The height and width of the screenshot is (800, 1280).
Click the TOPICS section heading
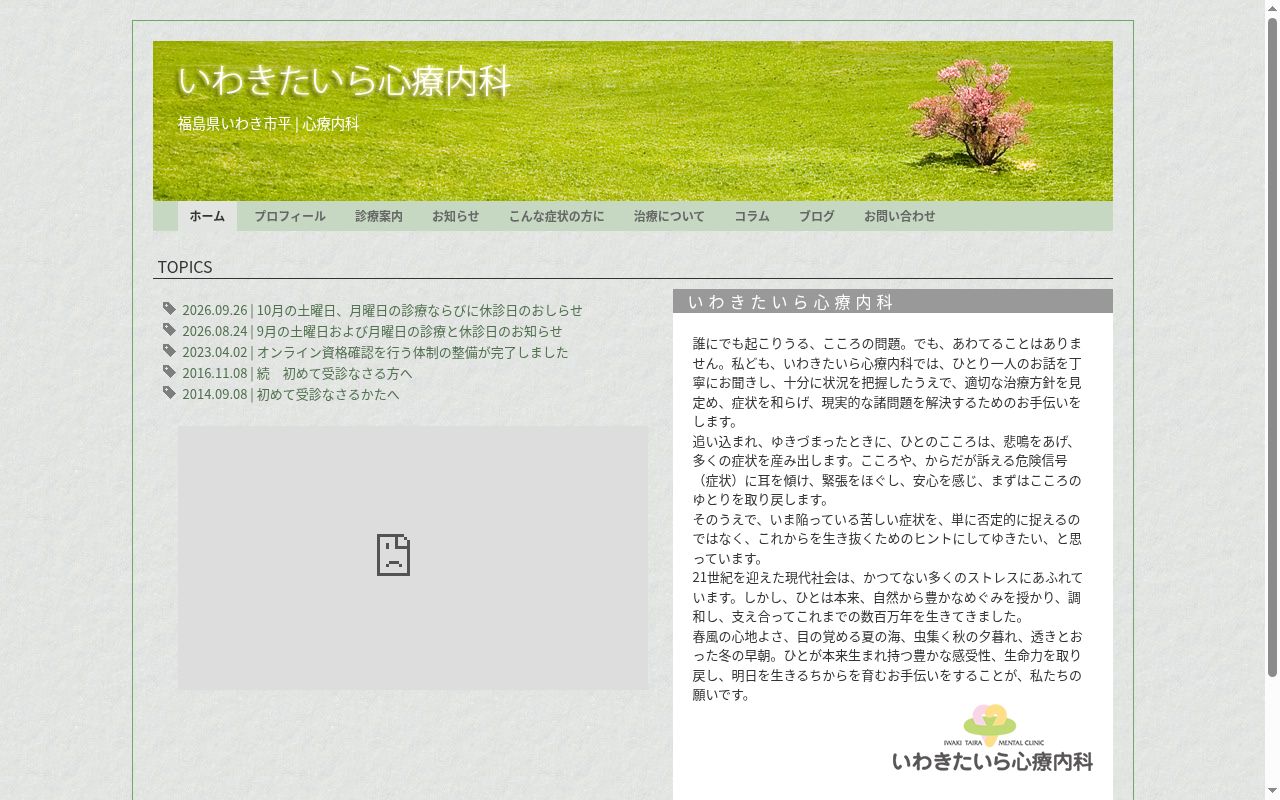[185, 267]
